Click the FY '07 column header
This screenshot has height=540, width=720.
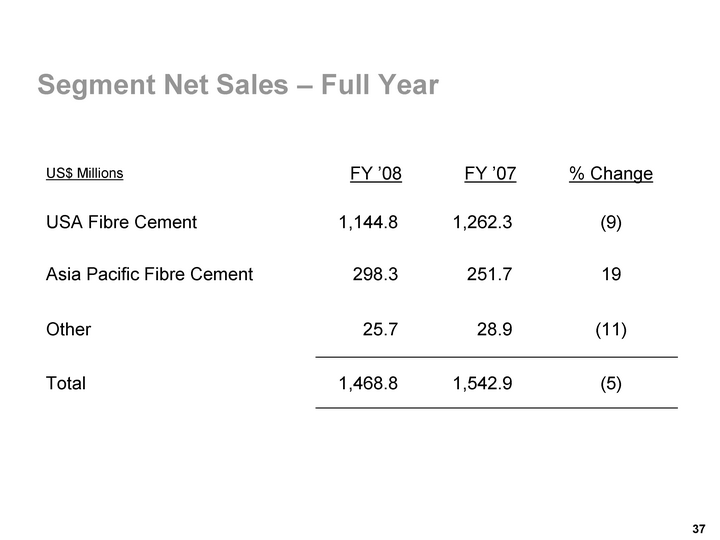tap(490, 174)
